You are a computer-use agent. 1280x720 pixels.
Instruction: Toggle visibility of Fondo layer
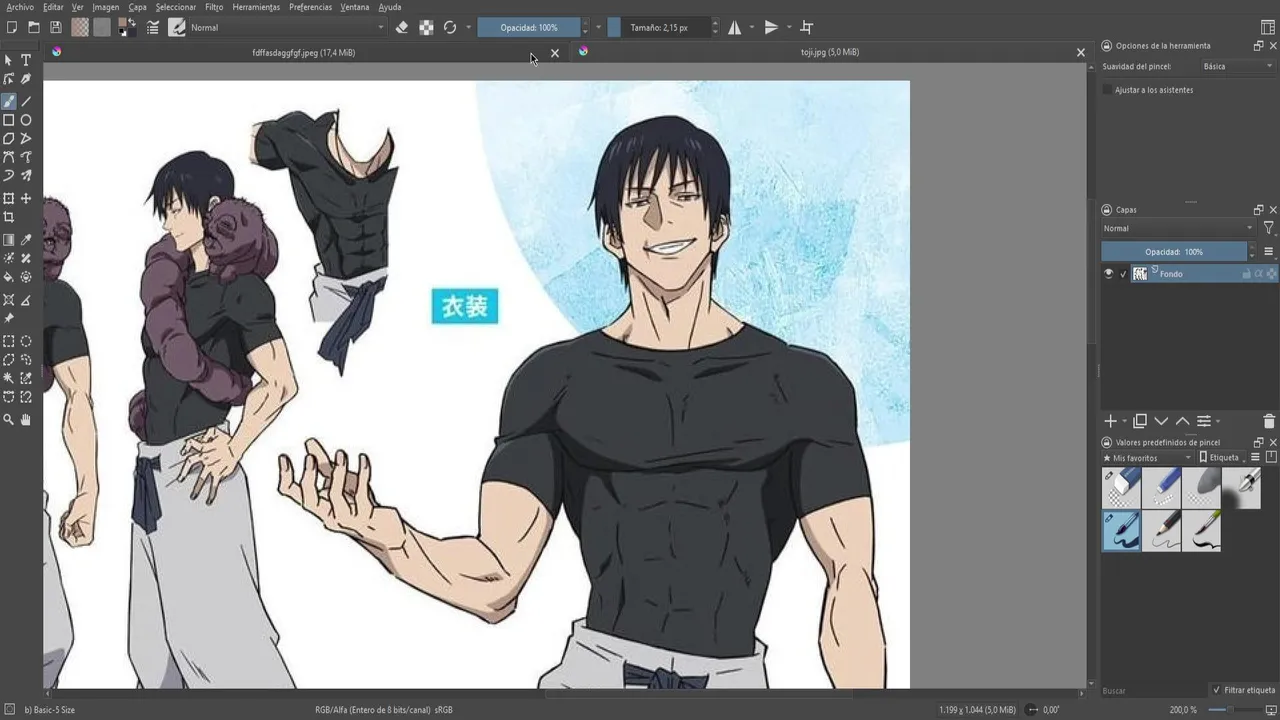1108,273
